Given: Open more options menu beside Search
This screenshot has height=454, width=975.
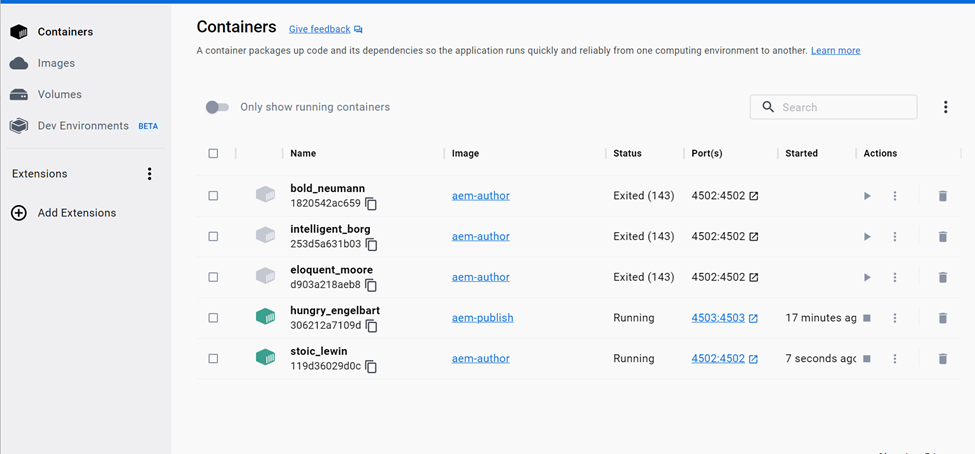Looking at the screenshot, I should pyautogui.click(x=945, y=107).
